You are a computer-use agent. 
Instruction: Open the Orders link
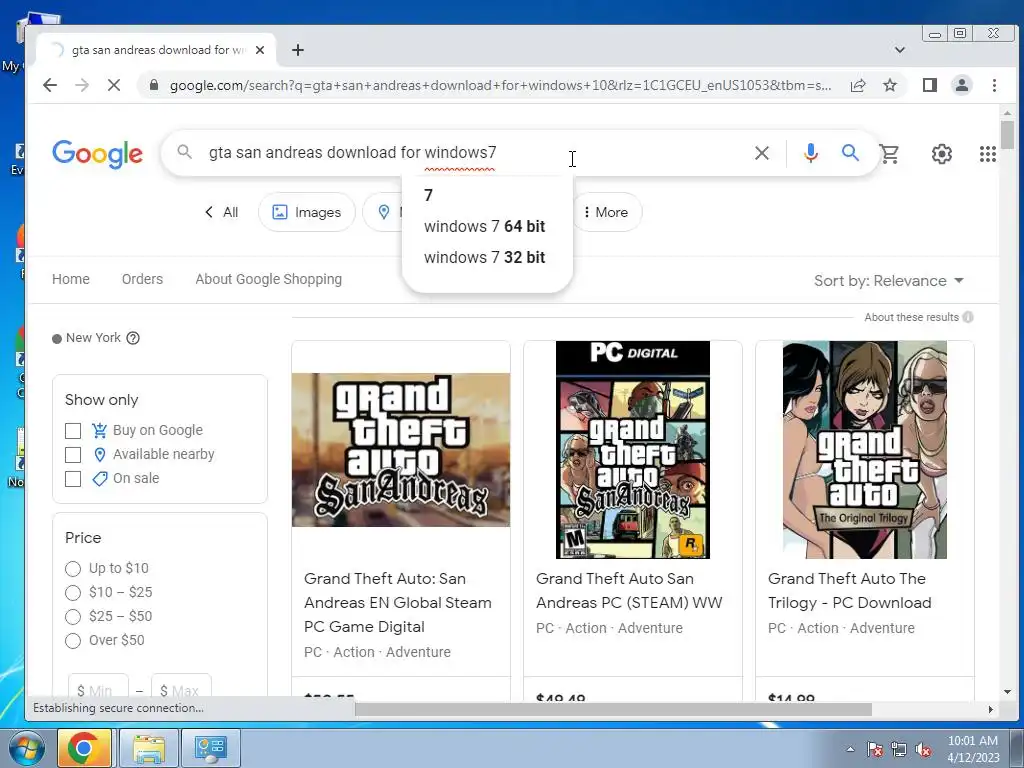click(x=142, y=279)
